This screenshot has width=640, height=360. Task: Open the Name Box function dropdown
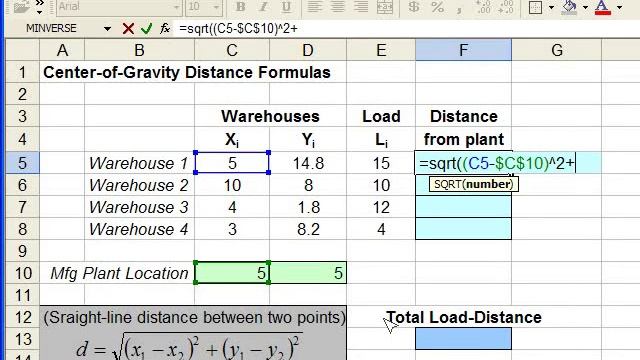pos(107,29)
